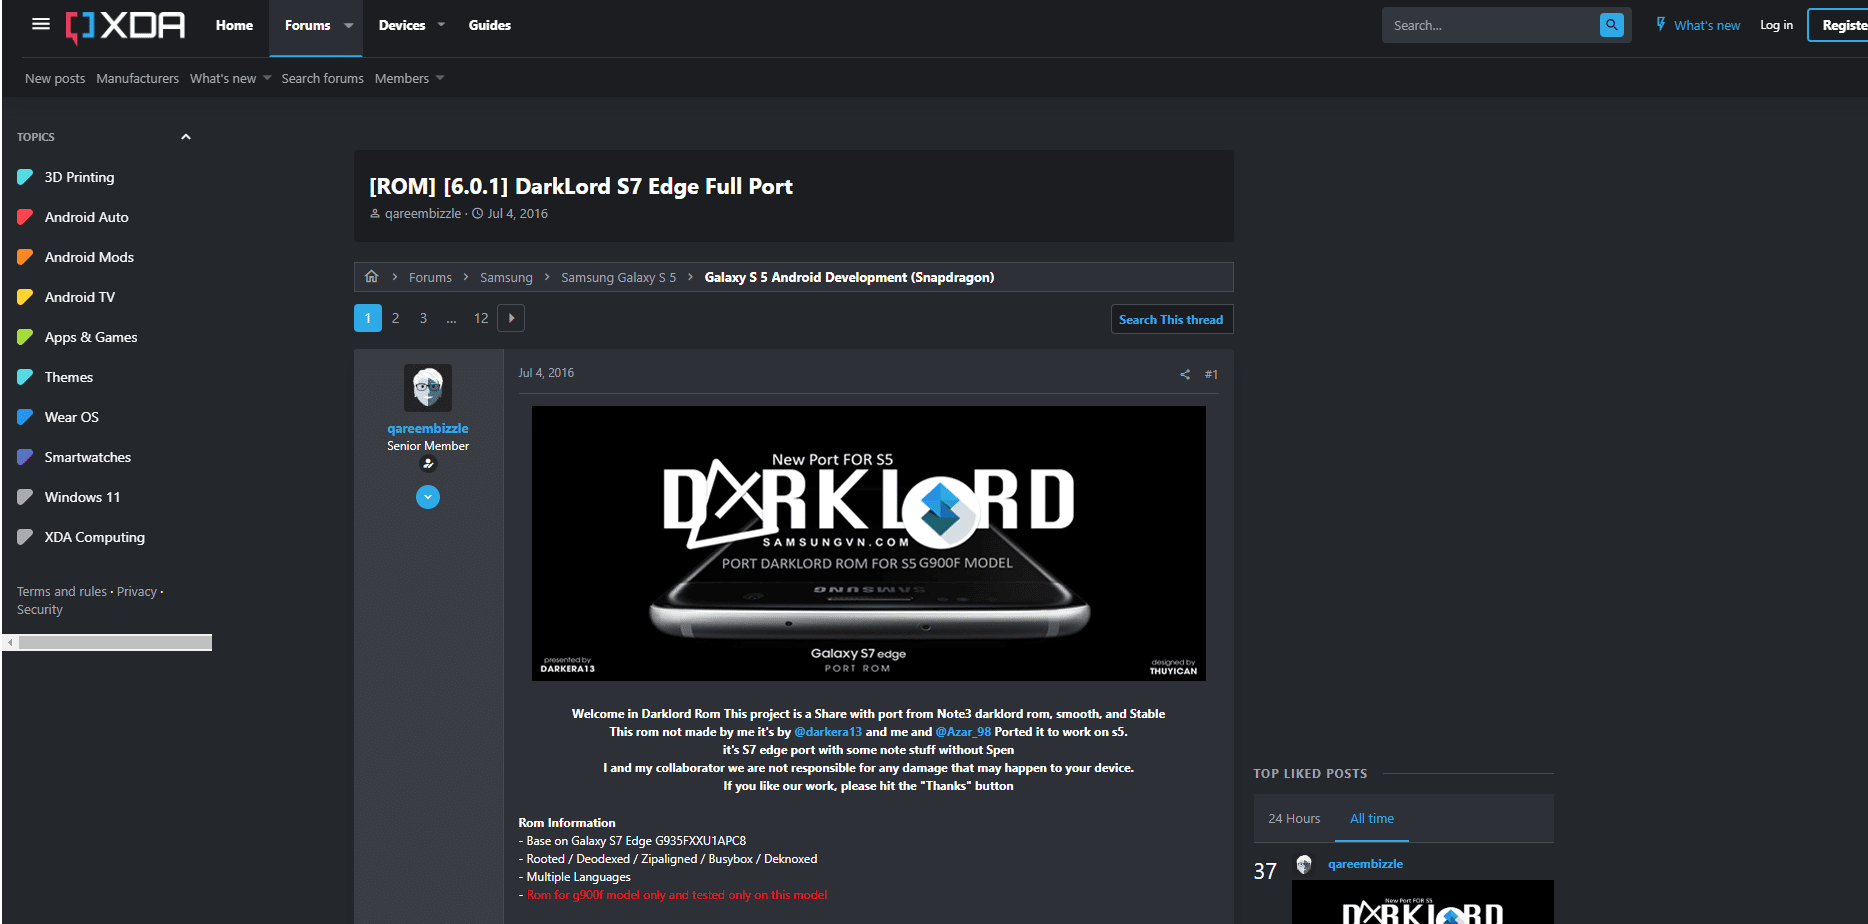Viewport: 1868px width, 924px height.
Task: Click the Windows 11 tag icon
Action: click(x=25, y=497)
